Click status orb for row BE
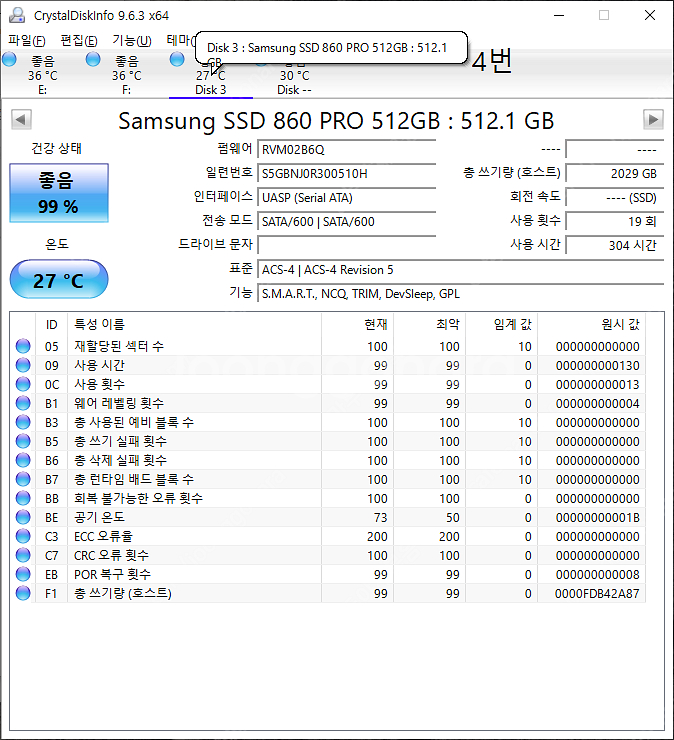 click(23, 517)
